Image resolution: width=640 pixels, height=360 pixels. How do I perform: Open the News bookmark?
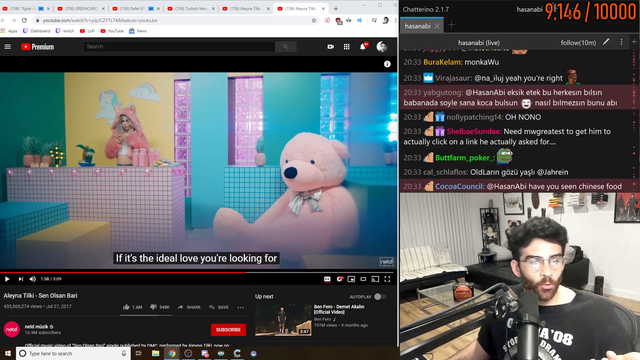[138, 31]
